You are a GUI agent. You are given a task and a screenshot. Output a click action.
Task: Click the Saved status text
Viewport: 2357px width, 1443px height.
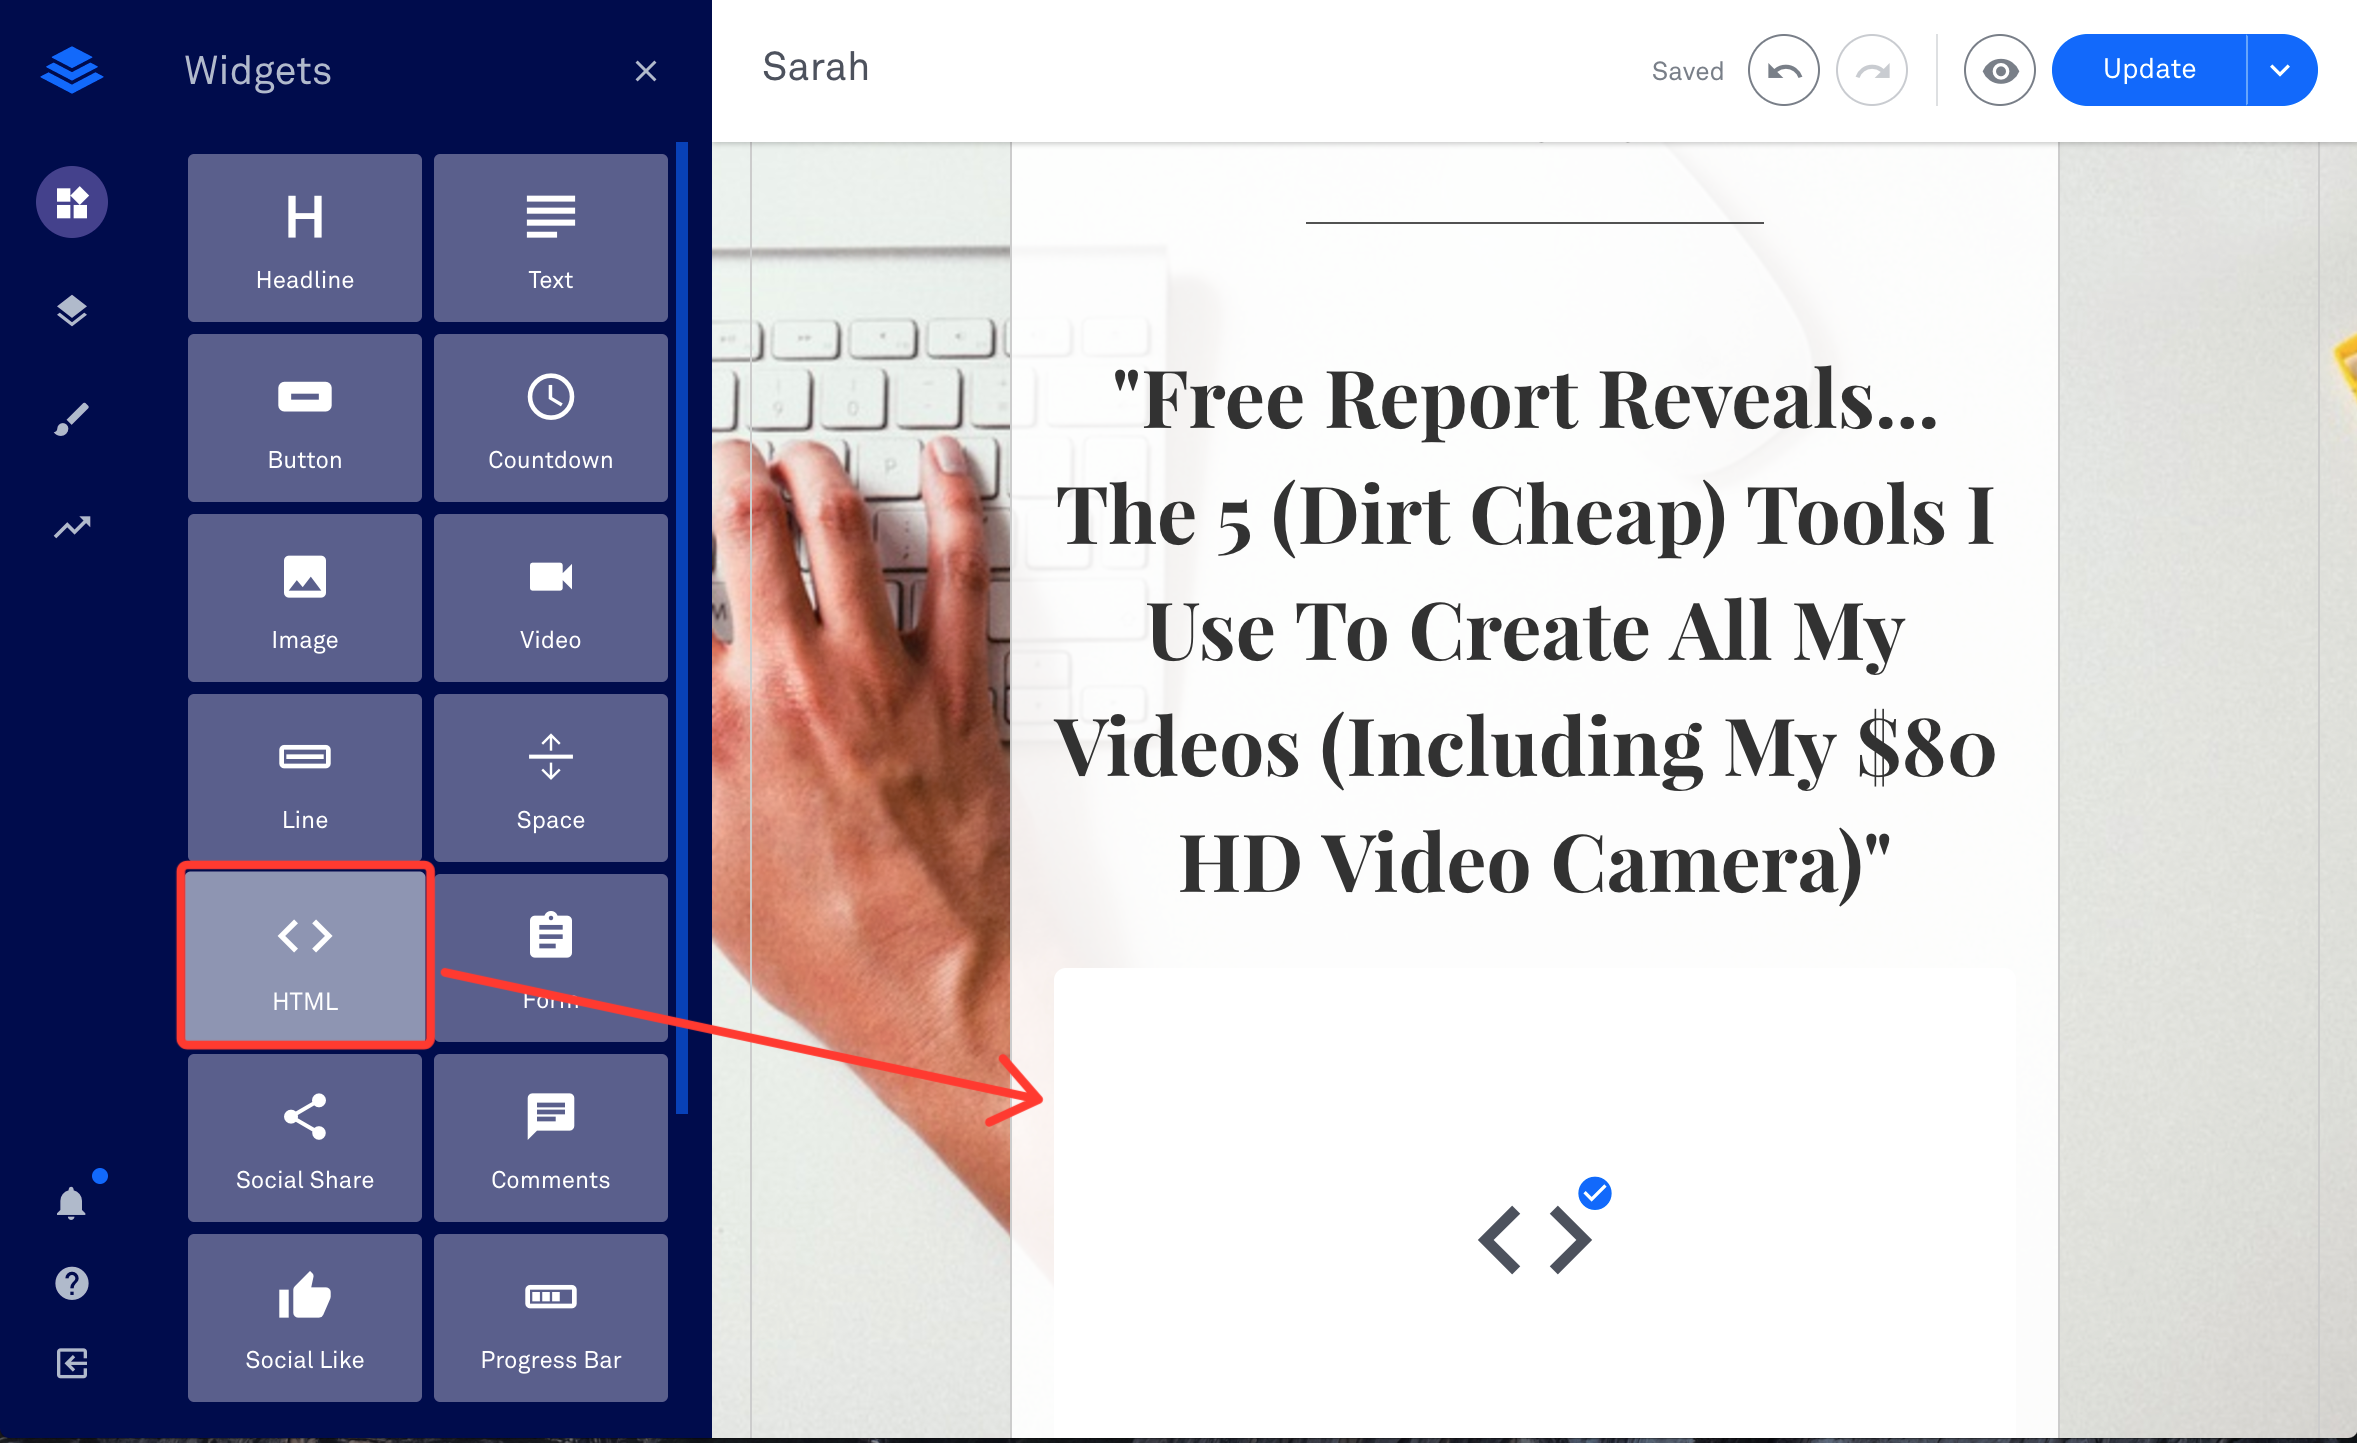pyautogui.click(x=1688, y=71)
